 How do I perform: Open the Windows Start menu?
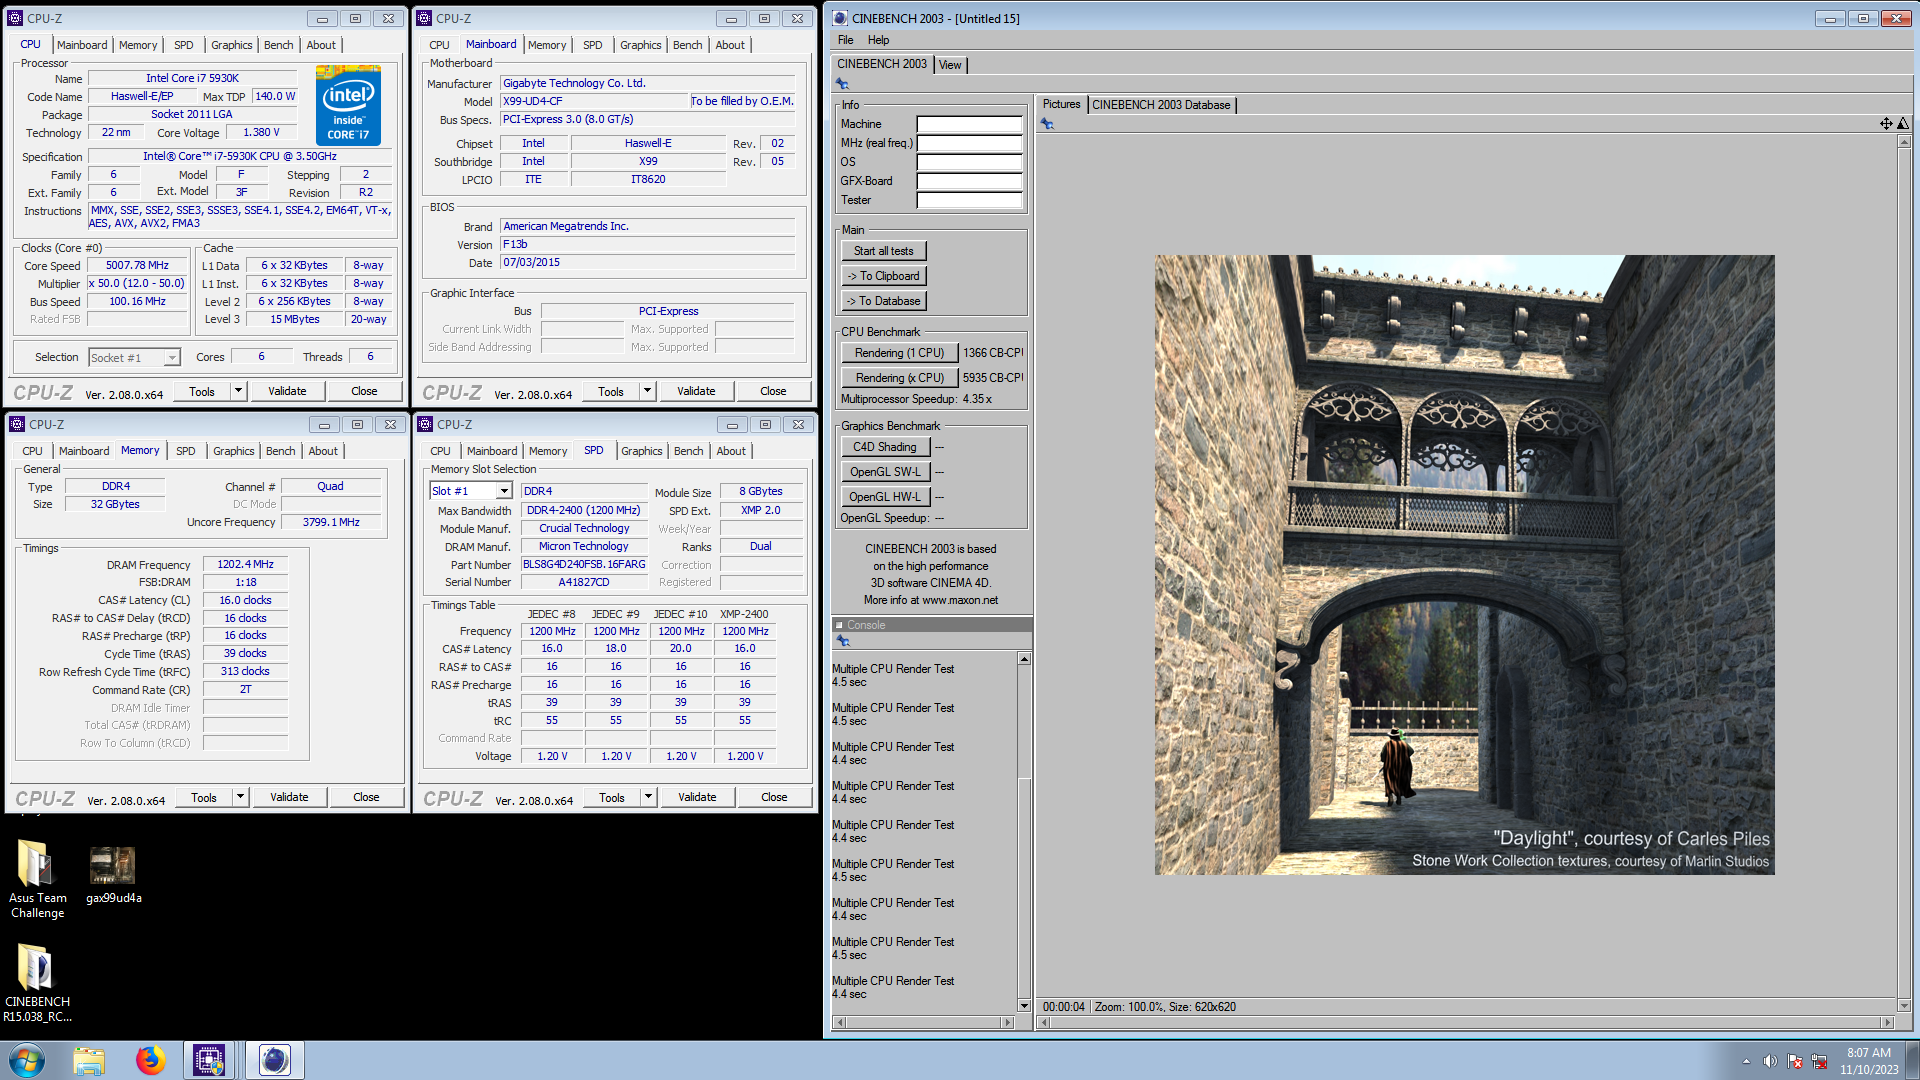click(x=27, y=1060)
